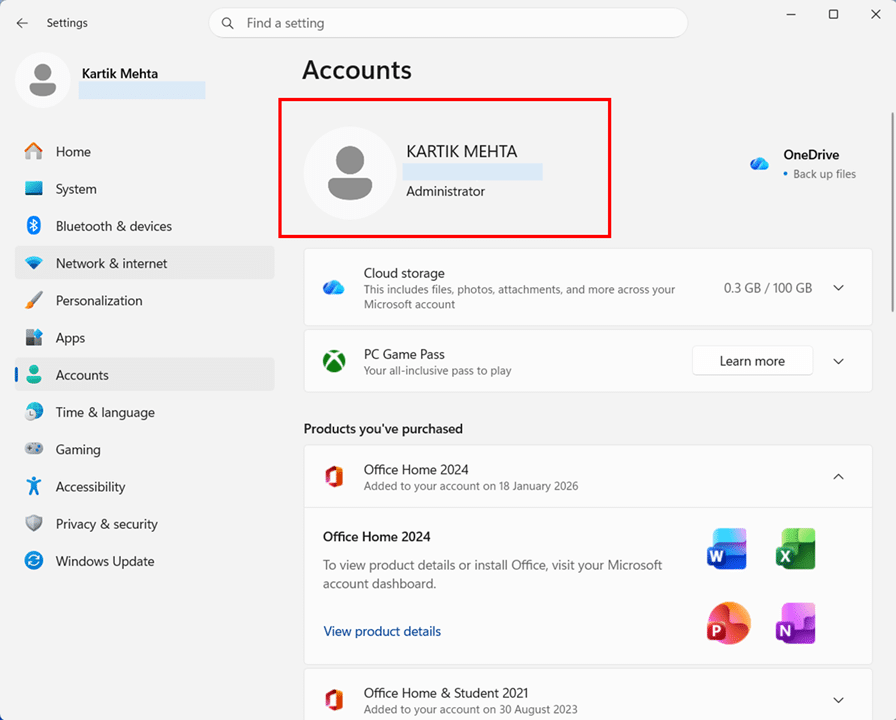This screenshot has width=896, height=720.
Task: Click the back arrow in Settings header
Action: [22, 23]
